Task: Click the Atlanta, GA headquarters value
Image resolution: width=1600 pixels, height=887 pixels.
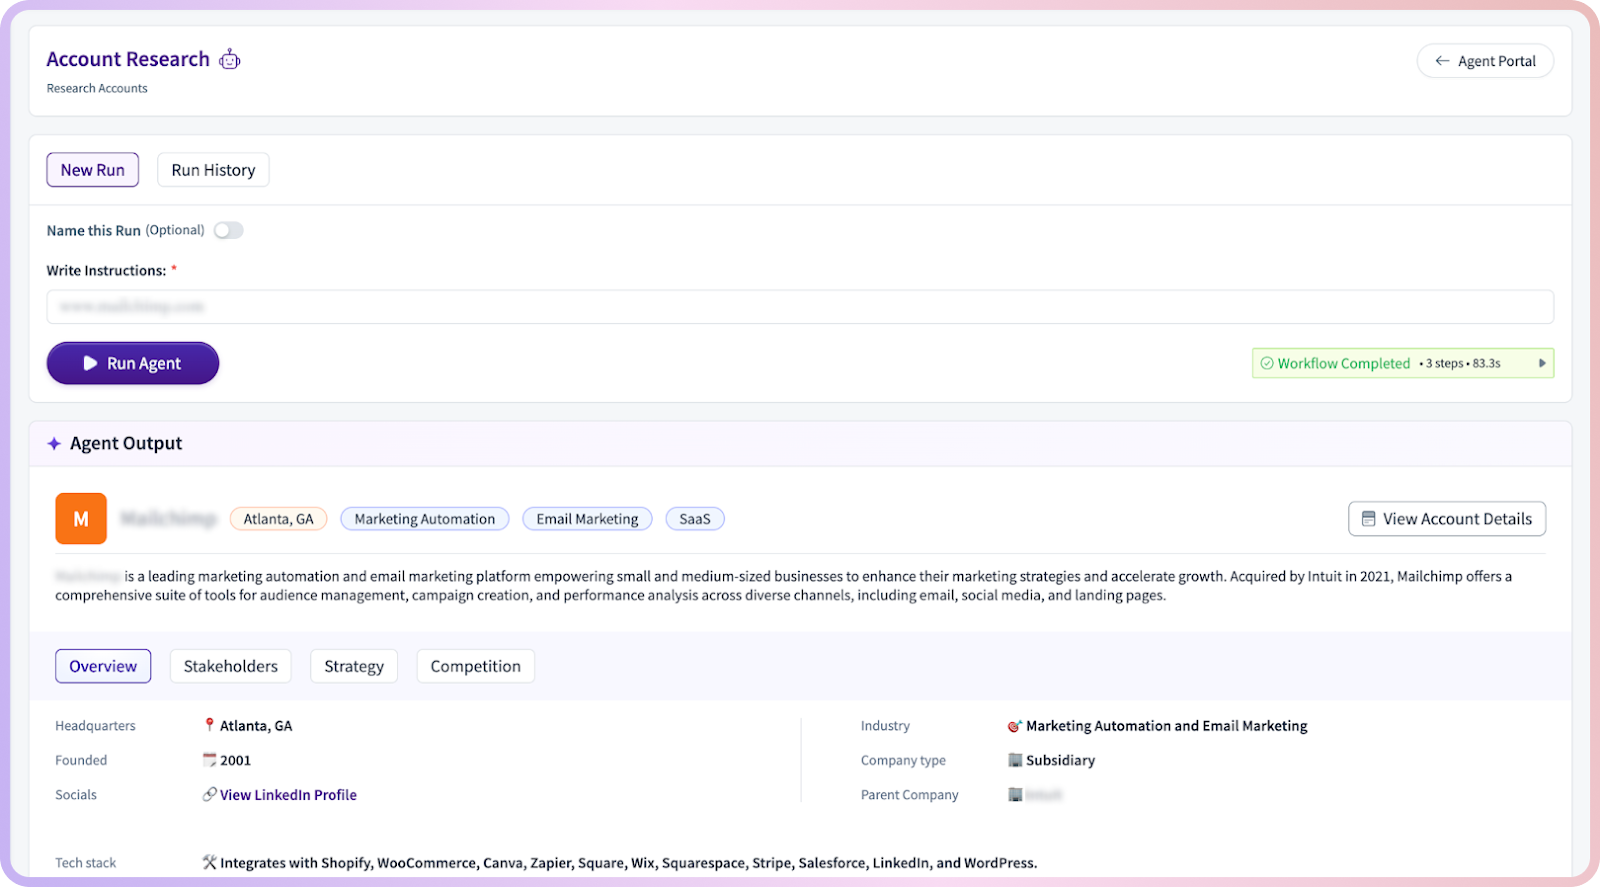Action: (x=256, y=726)
